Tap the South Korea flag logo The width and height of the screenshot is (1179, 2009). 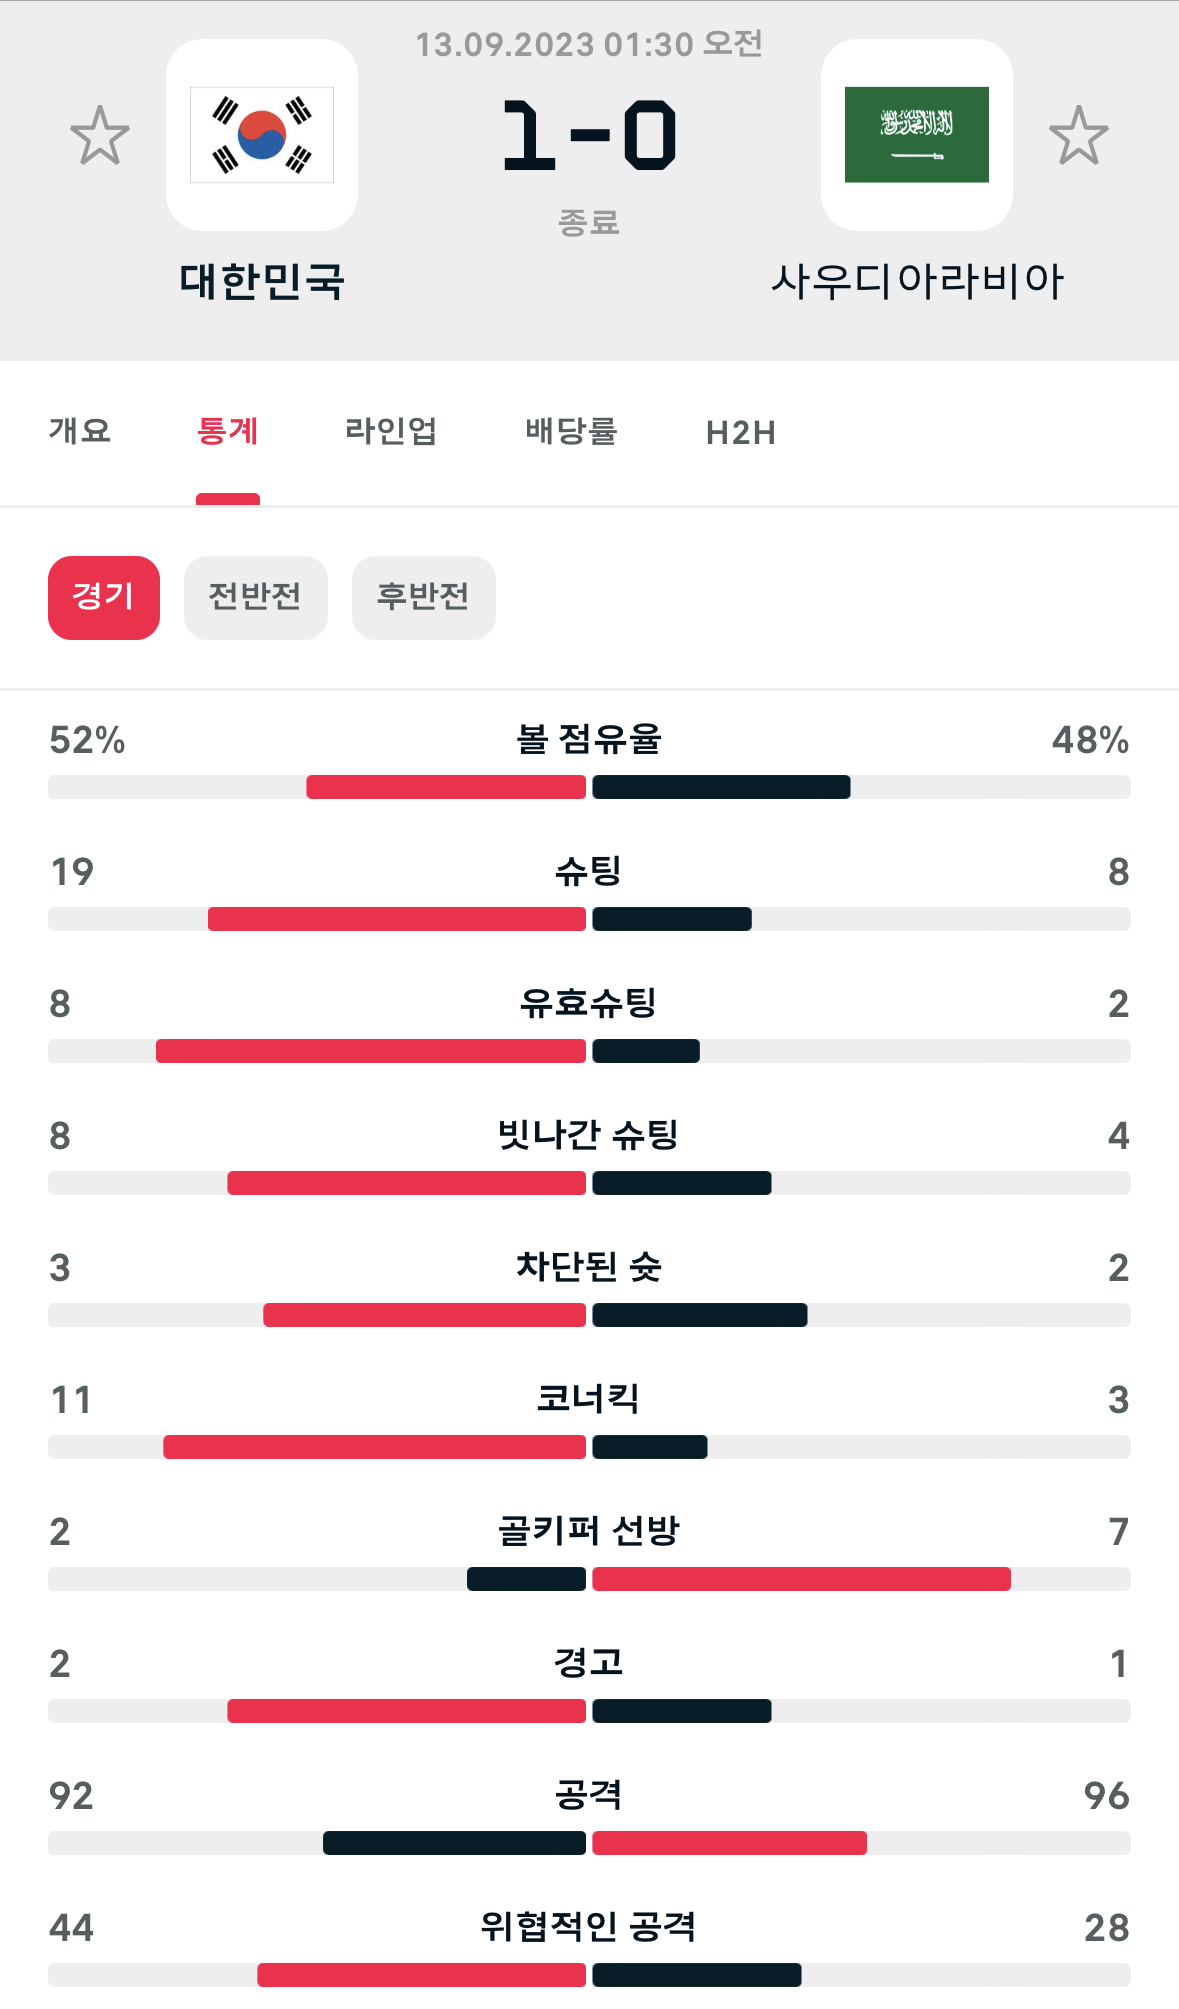(262, 135)
